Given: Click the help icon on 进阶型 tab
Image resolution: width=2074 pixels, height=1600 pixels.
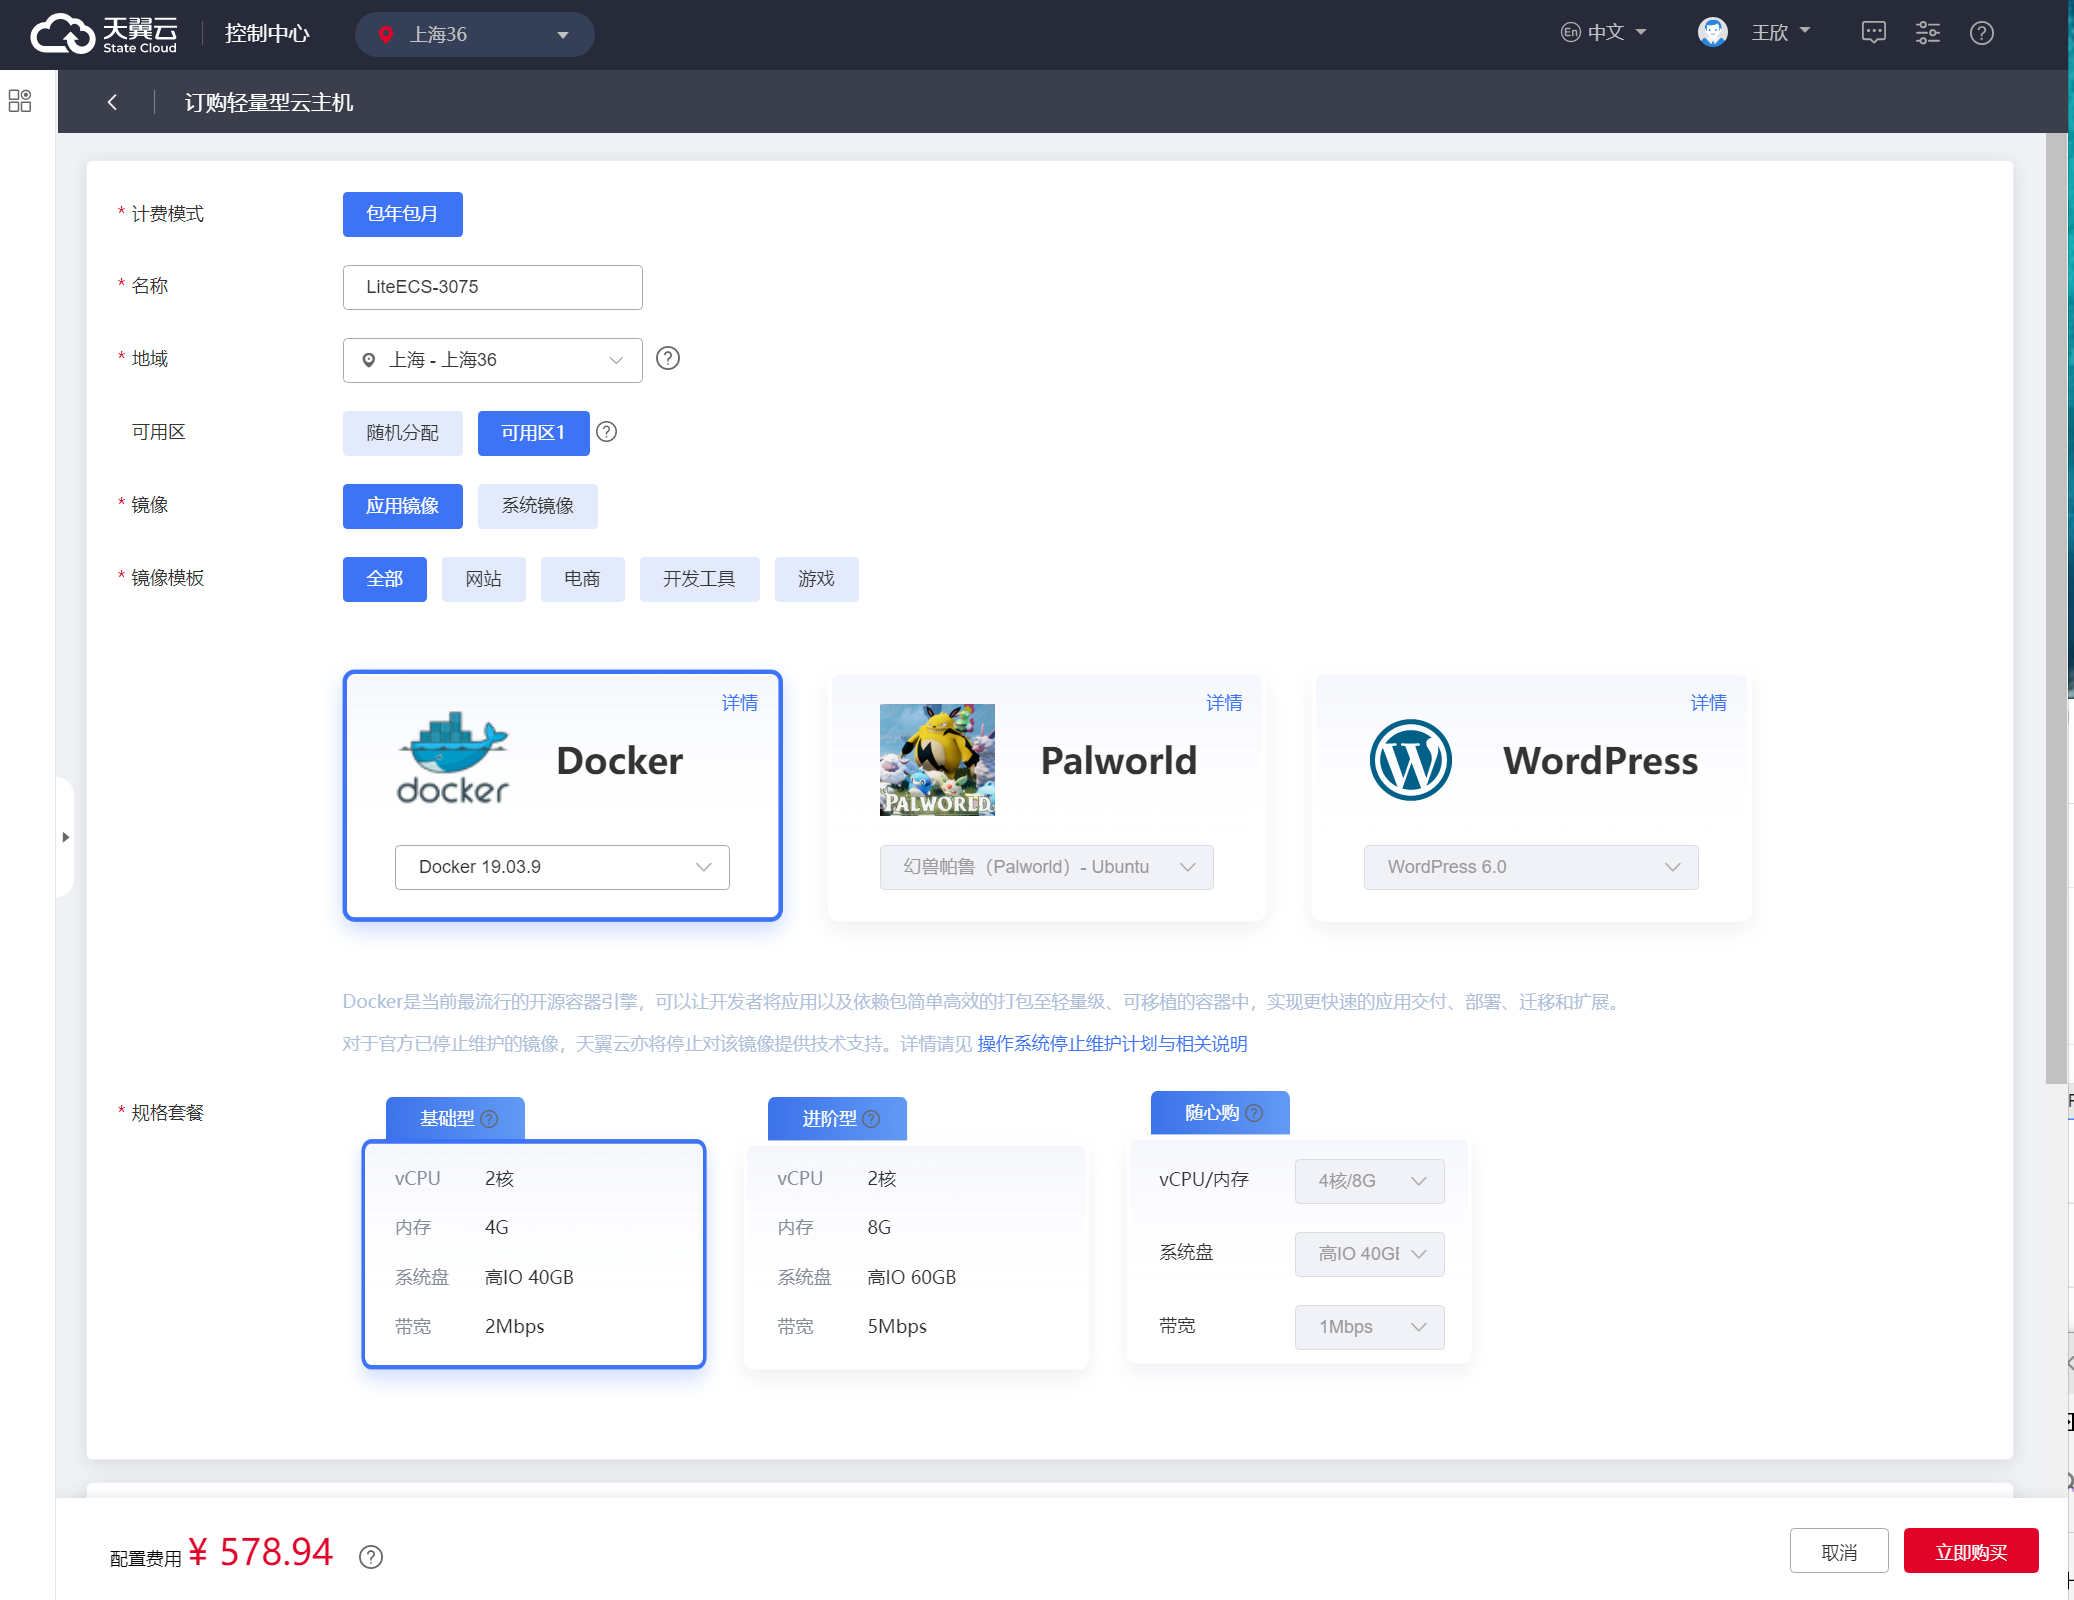Looking at the screenshot, I should click(x=871, y=1119).
